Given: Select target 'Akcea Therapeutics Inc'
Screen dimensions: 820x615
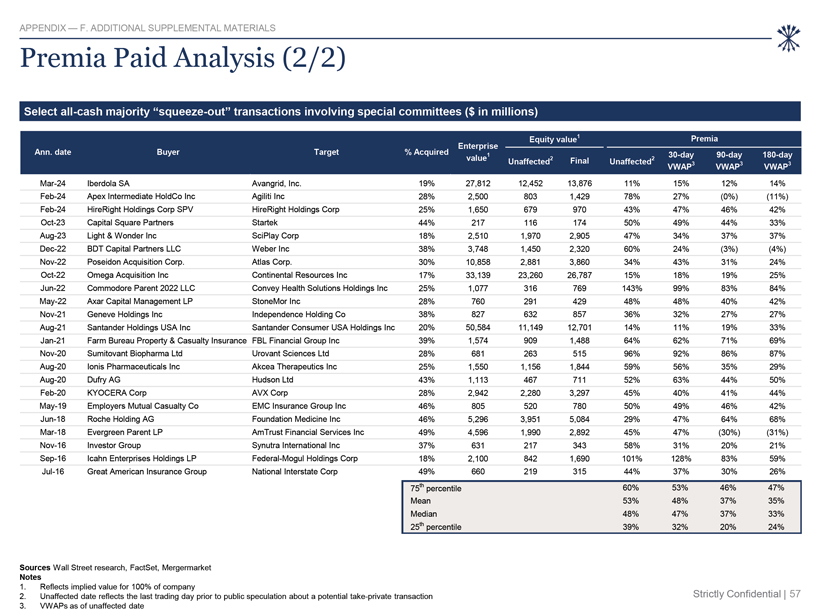Looking at the screenshot, I should [294, 367].
